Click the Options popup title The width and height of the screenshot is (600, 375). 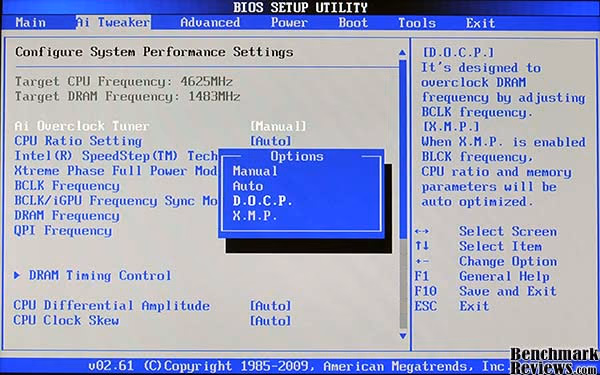(297, 156)
